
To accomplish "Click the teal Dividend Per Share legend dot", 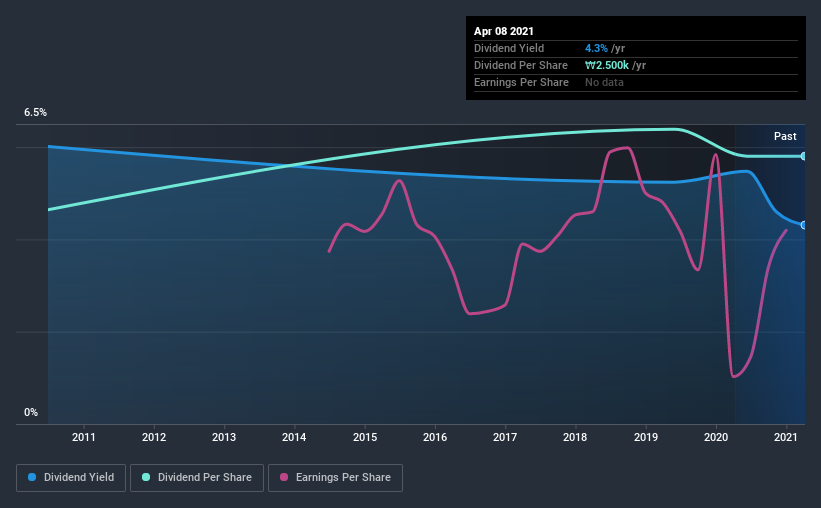I will pyautogui.click(x=146, y=478).
